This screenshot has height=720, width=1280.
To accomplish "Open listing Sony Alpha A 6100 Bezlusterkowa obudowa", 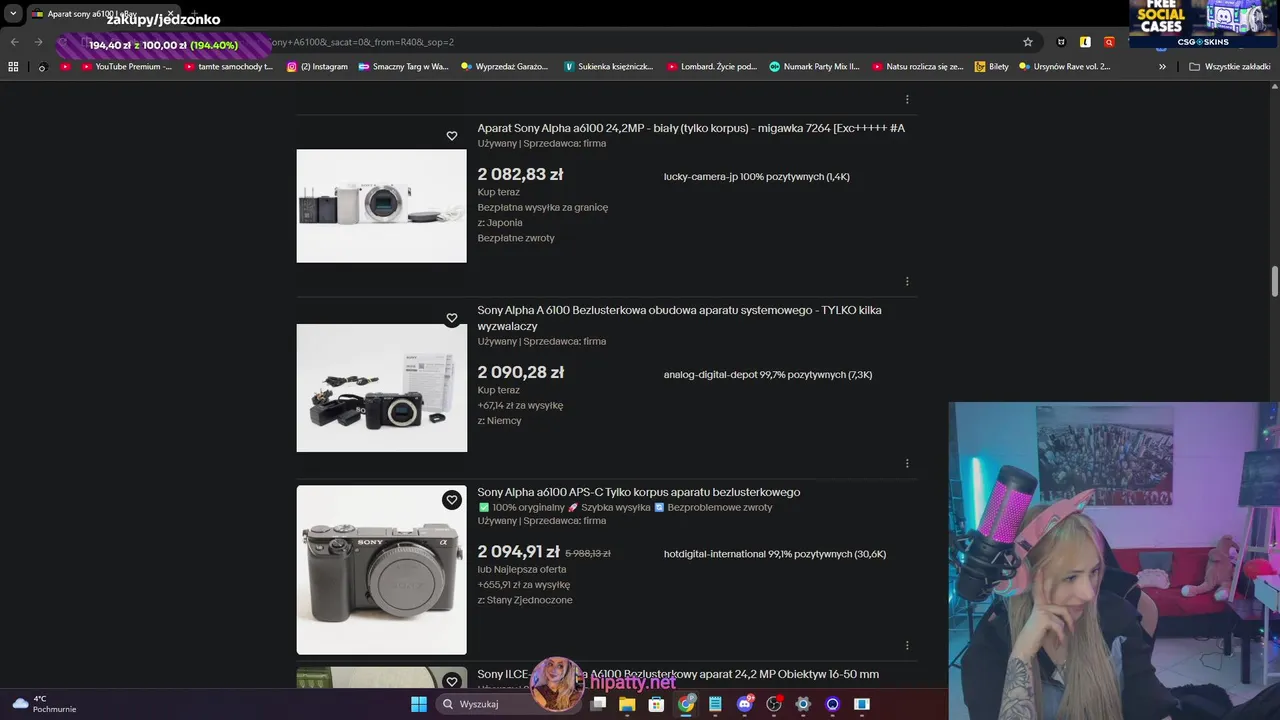I will click(x=679, y=318).
